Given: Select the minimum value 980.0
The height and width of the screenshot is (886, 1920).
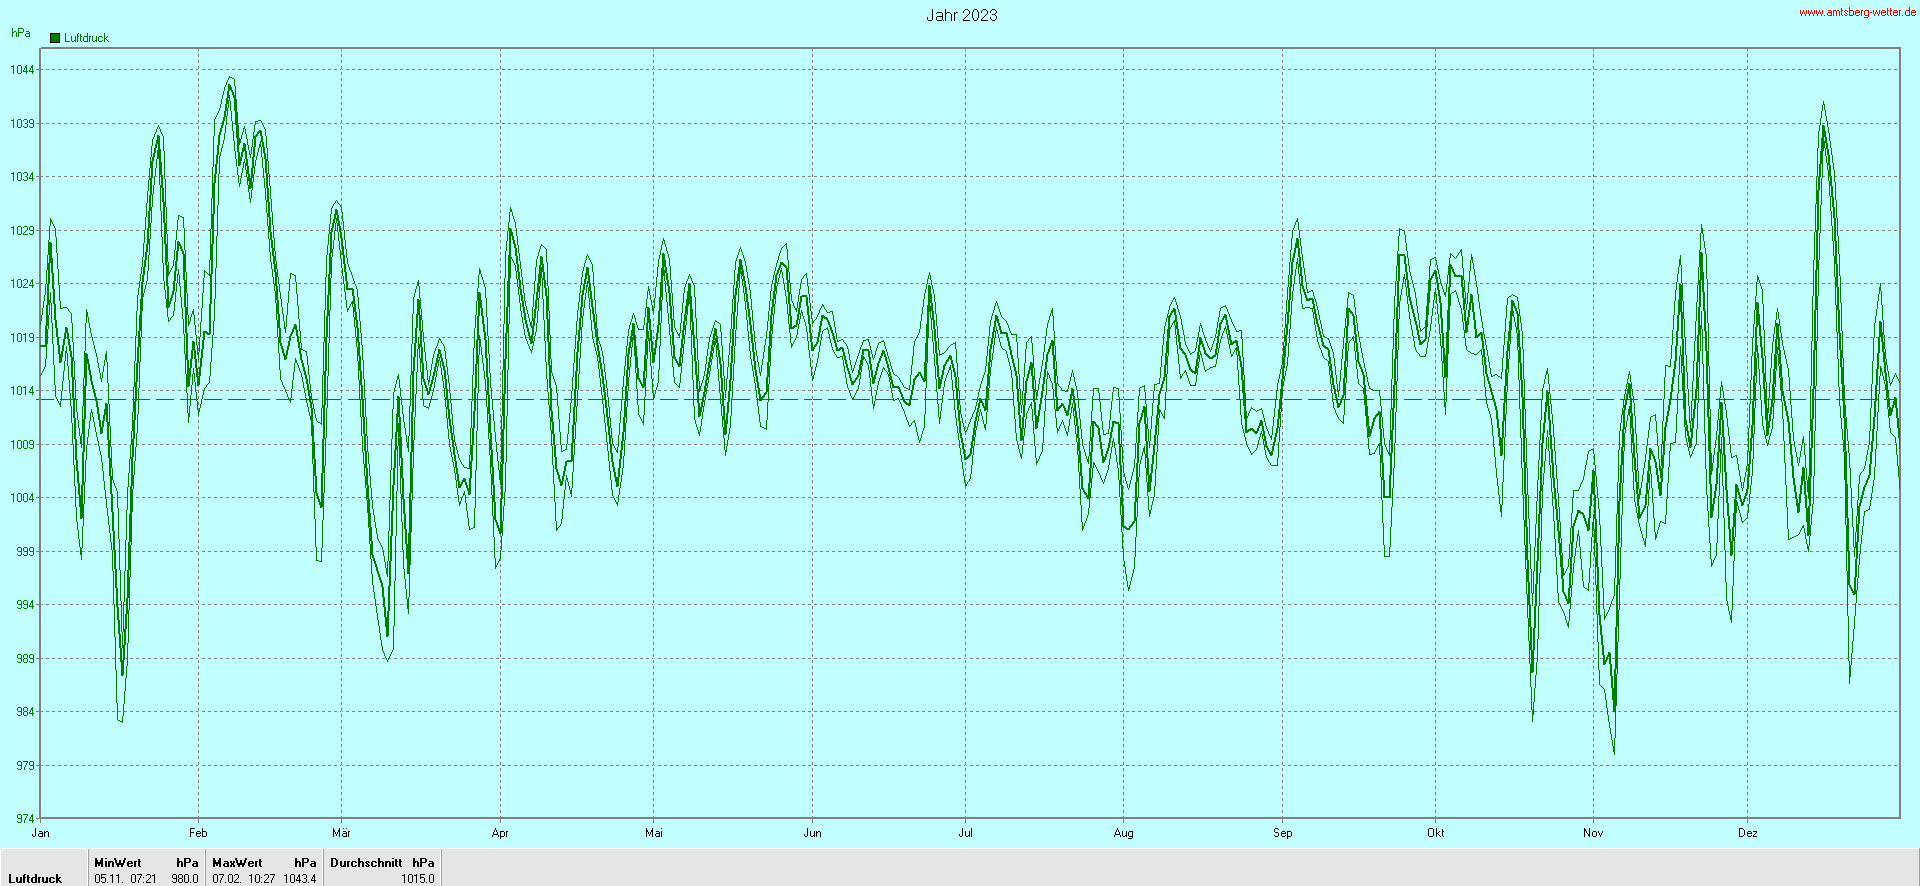Looking at the screenshot, I should [185, 879].
